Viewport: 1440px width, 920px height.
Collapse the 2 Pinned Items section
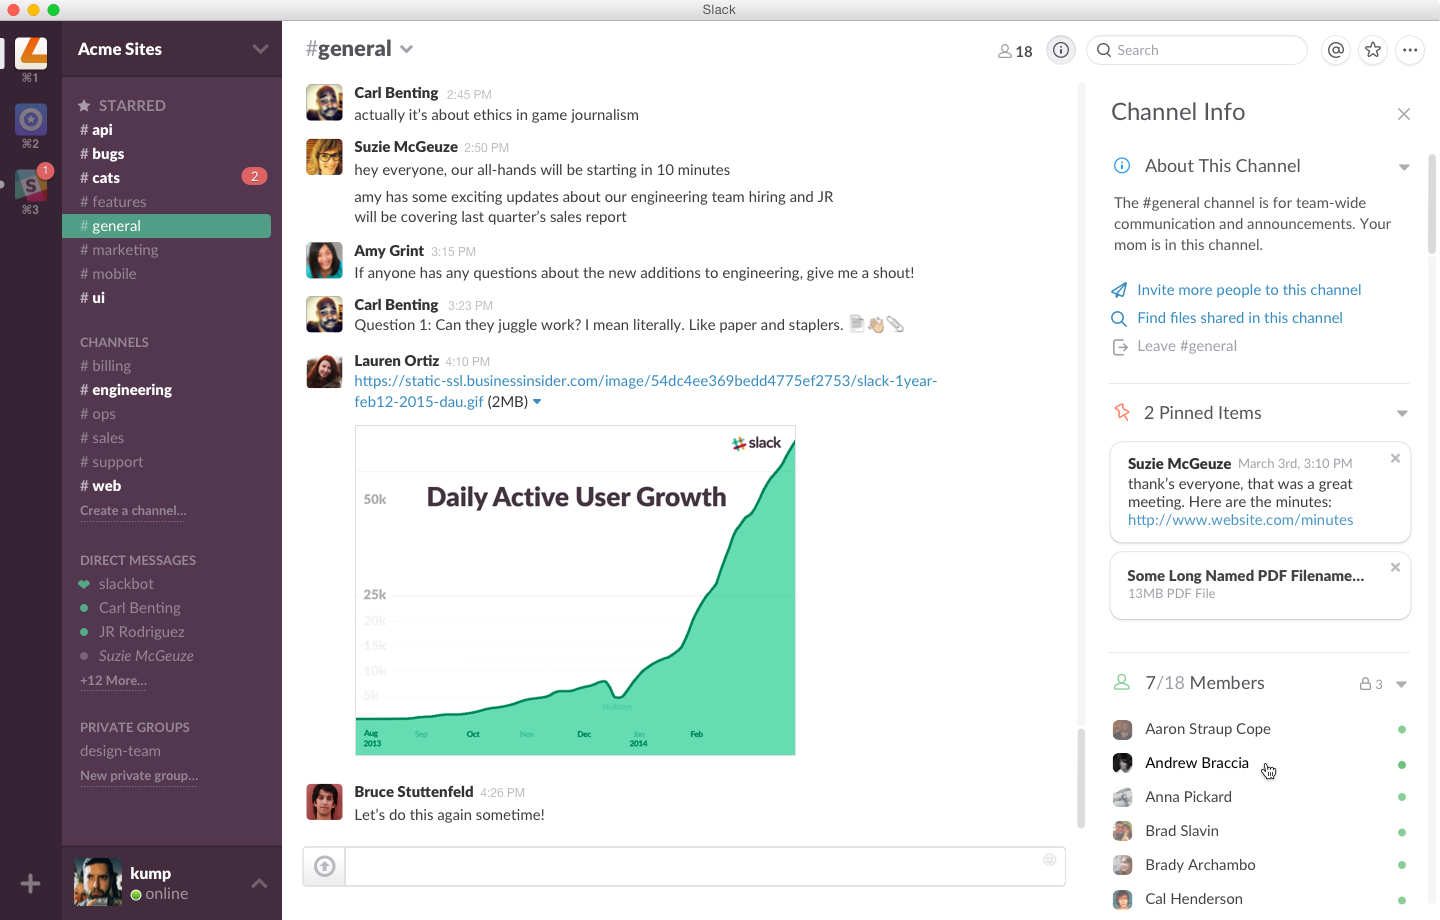[x=1402, y=413]
